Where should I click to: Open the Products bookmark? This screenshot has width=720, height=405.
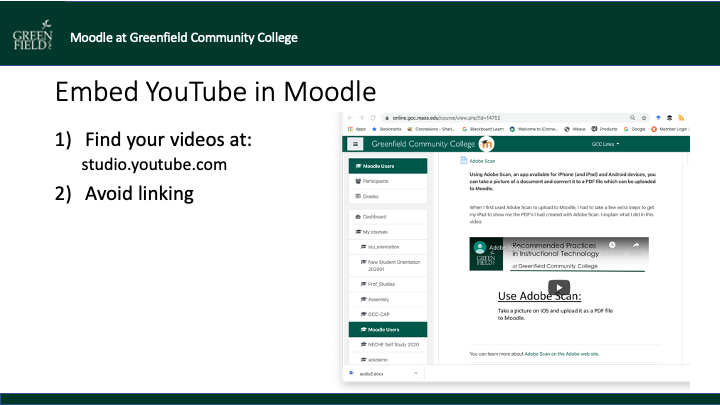click(x=604, y=129)
